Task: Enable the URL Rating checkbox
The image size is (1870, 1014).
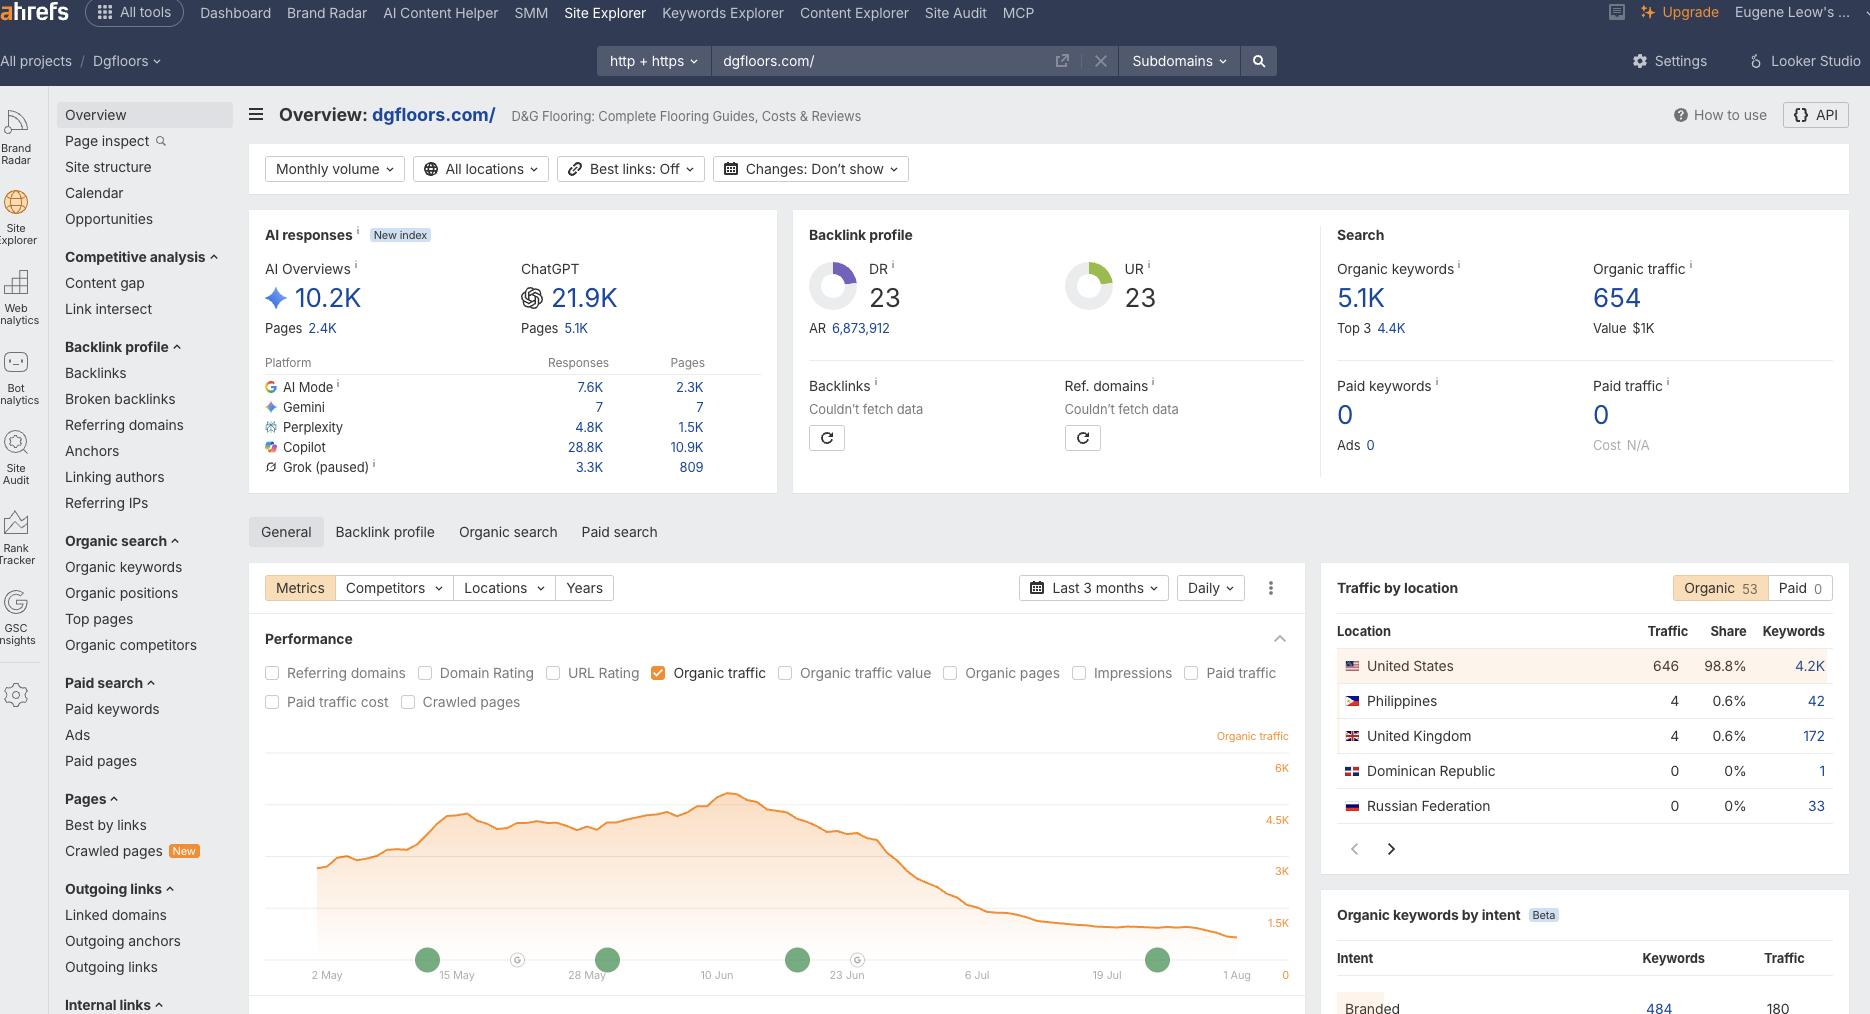Action: 553,673
